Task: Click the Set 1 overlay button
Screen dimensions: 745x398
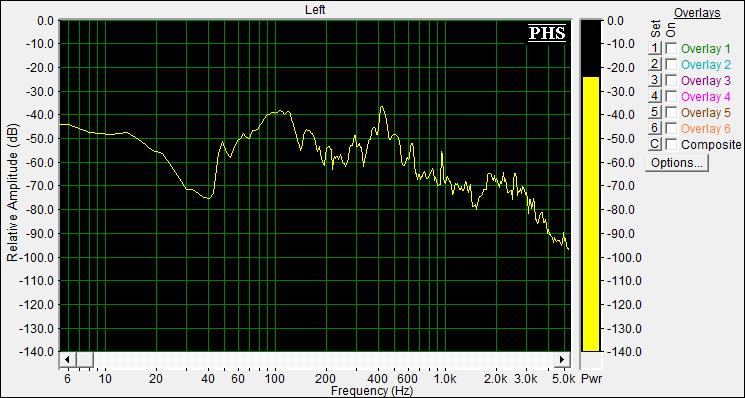Action: pyautogui.click(x=655, y=48)
